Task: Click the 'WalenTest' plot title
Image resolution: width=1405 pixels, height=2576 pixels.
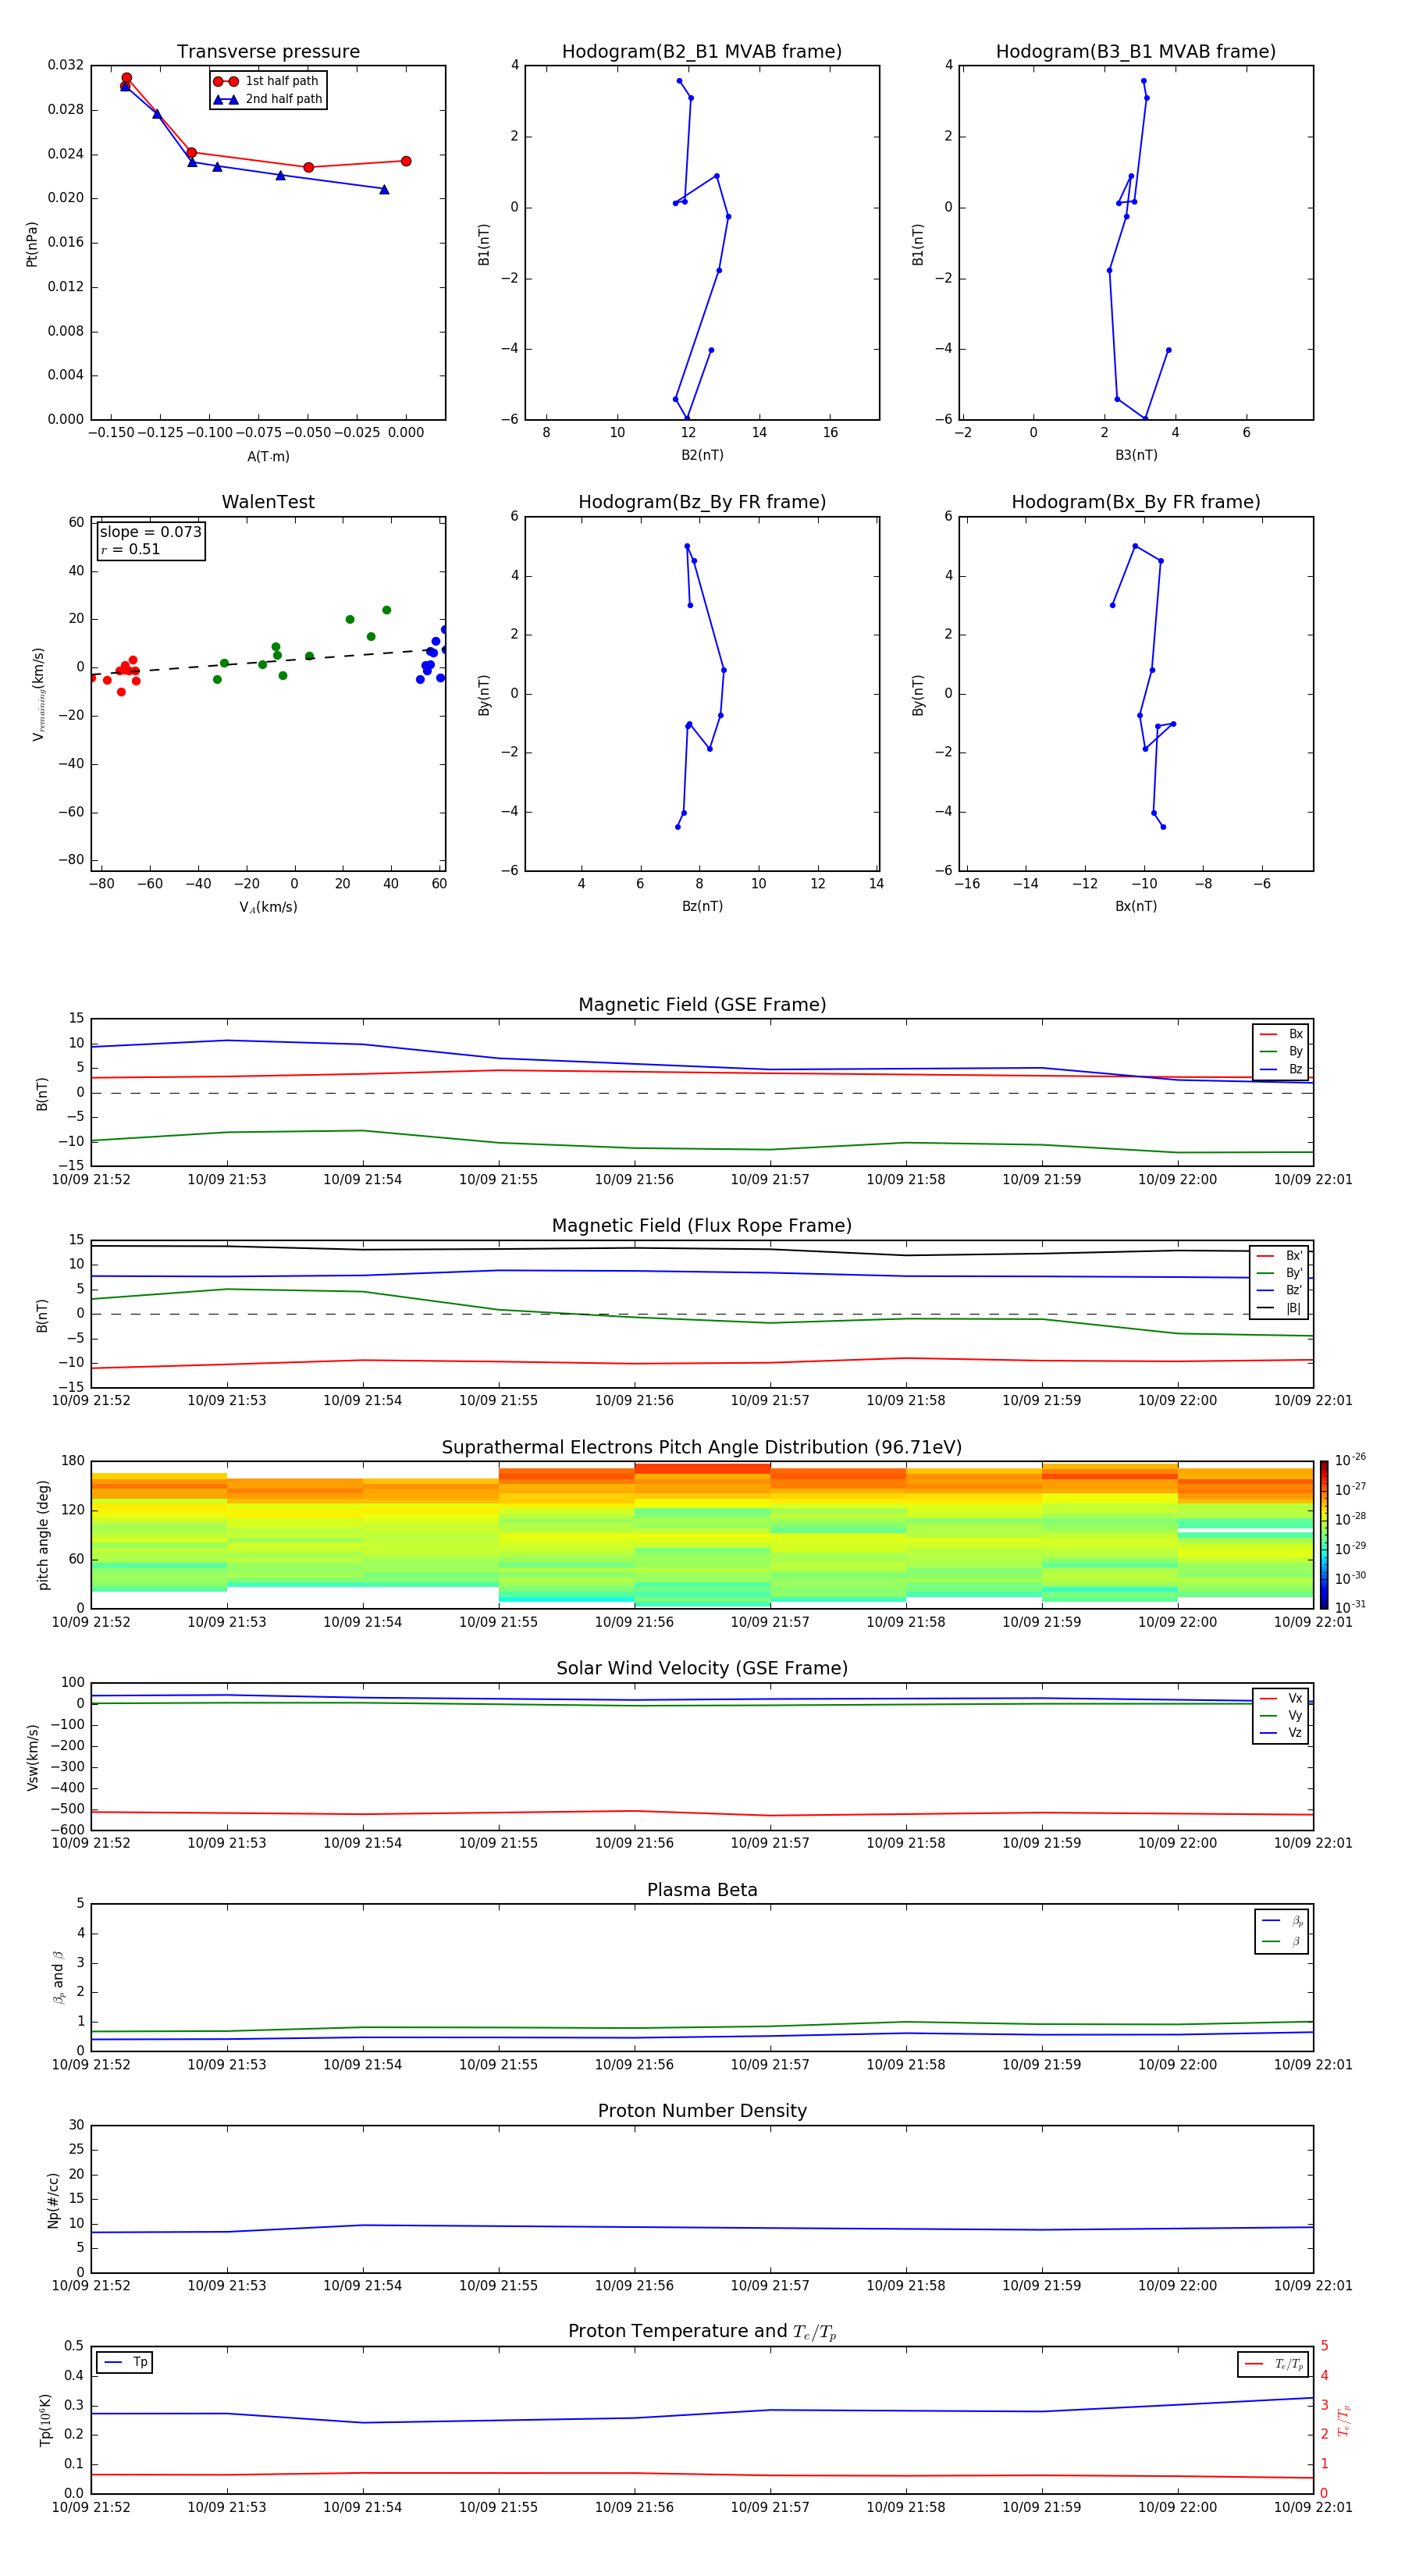Action: tap(268, 502)
